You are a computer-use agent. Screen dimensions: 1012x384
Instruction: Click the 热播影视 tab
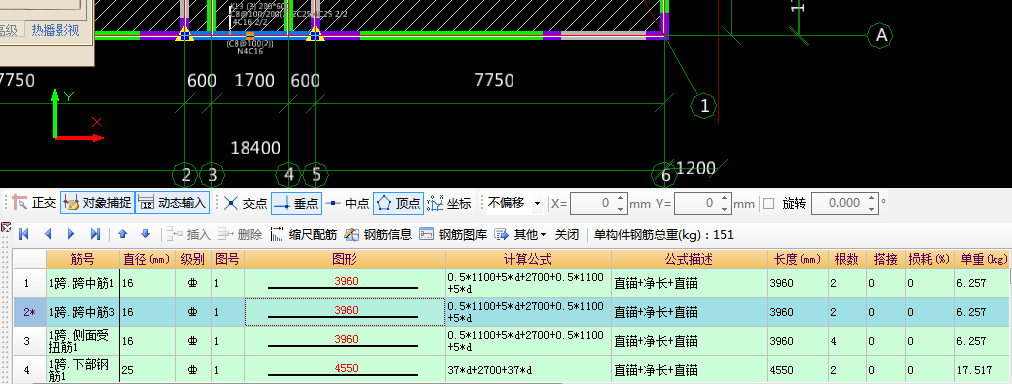pos(56,30)
